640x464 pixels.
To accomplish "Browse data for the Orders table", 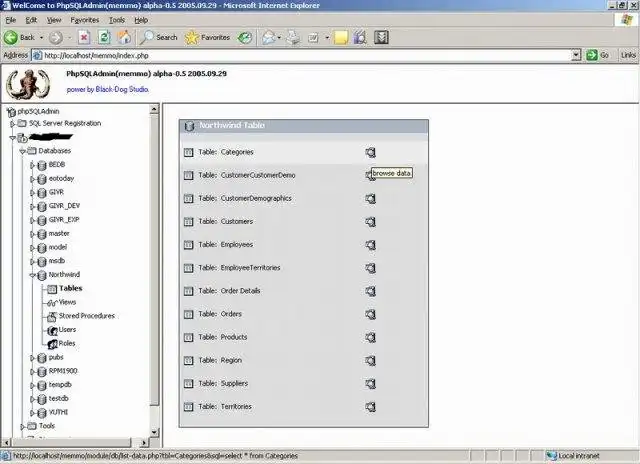I will click(x=370, y=315).
